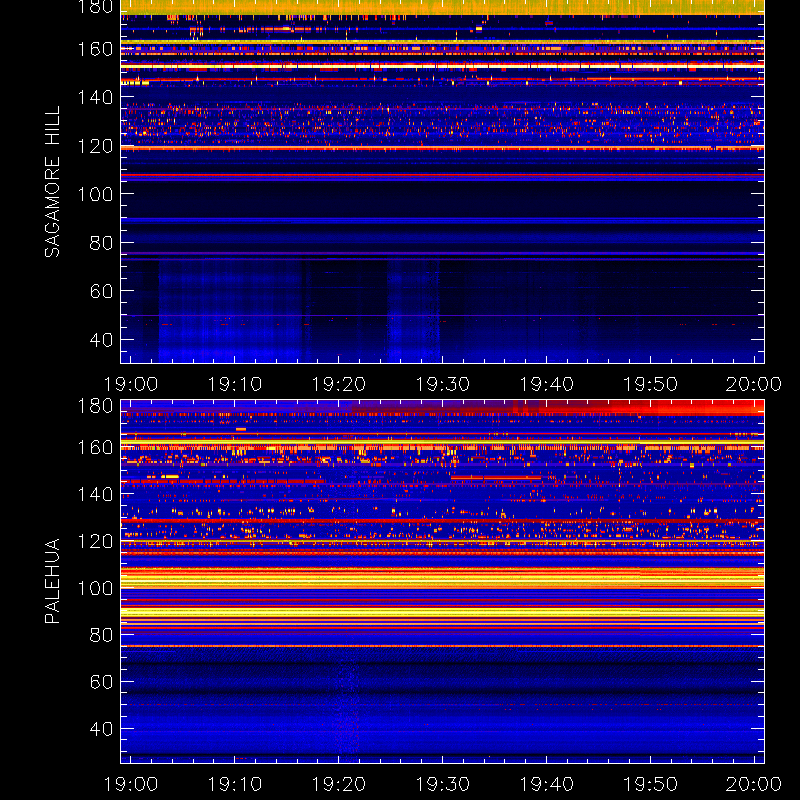
Task: Click the 120 frequency label on Palehua plot
Action: (95, 541)
